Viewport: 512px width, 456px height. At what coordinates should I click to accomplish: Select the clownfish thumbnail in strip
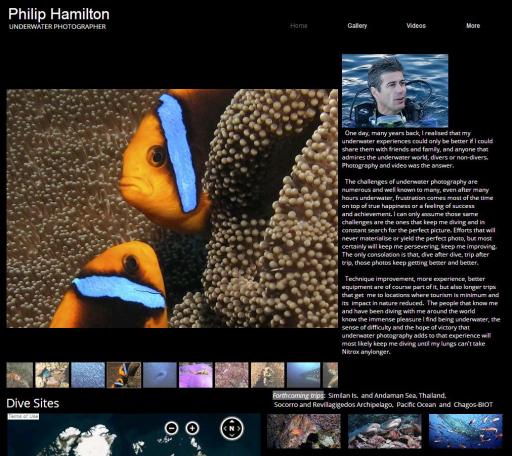(x=124, y=375)
